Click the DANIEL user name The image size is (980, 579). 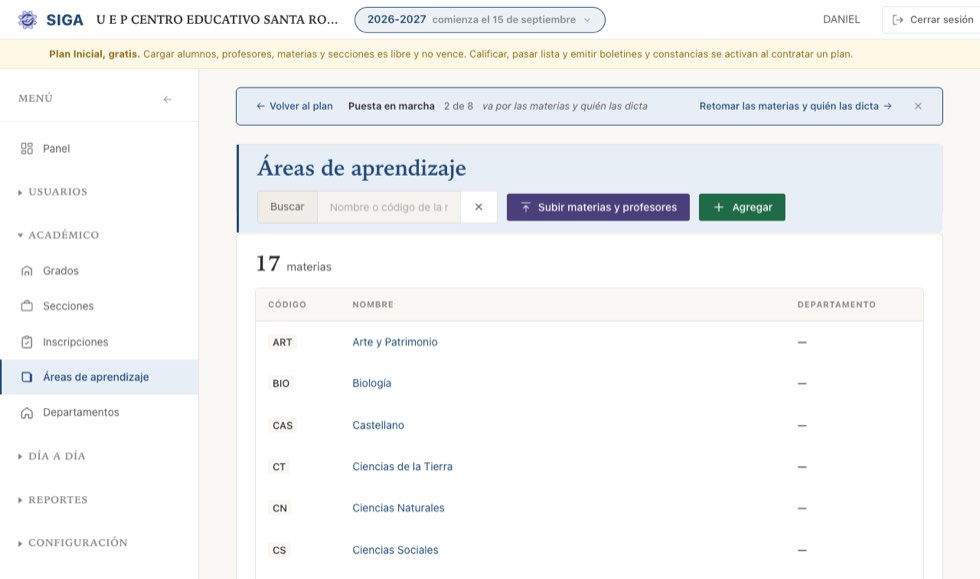(841, 20)
